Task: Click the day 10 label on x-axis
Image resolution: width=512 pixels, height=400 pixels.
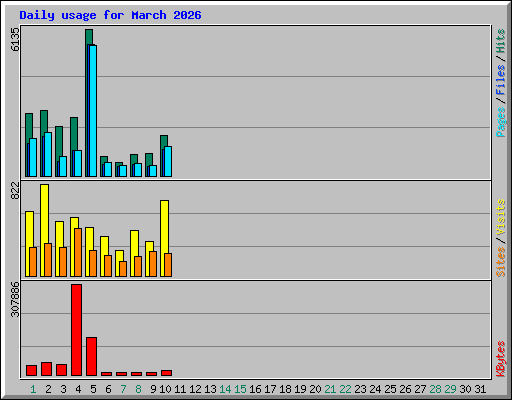Action: pyautogui.click(x=165, y=389)
